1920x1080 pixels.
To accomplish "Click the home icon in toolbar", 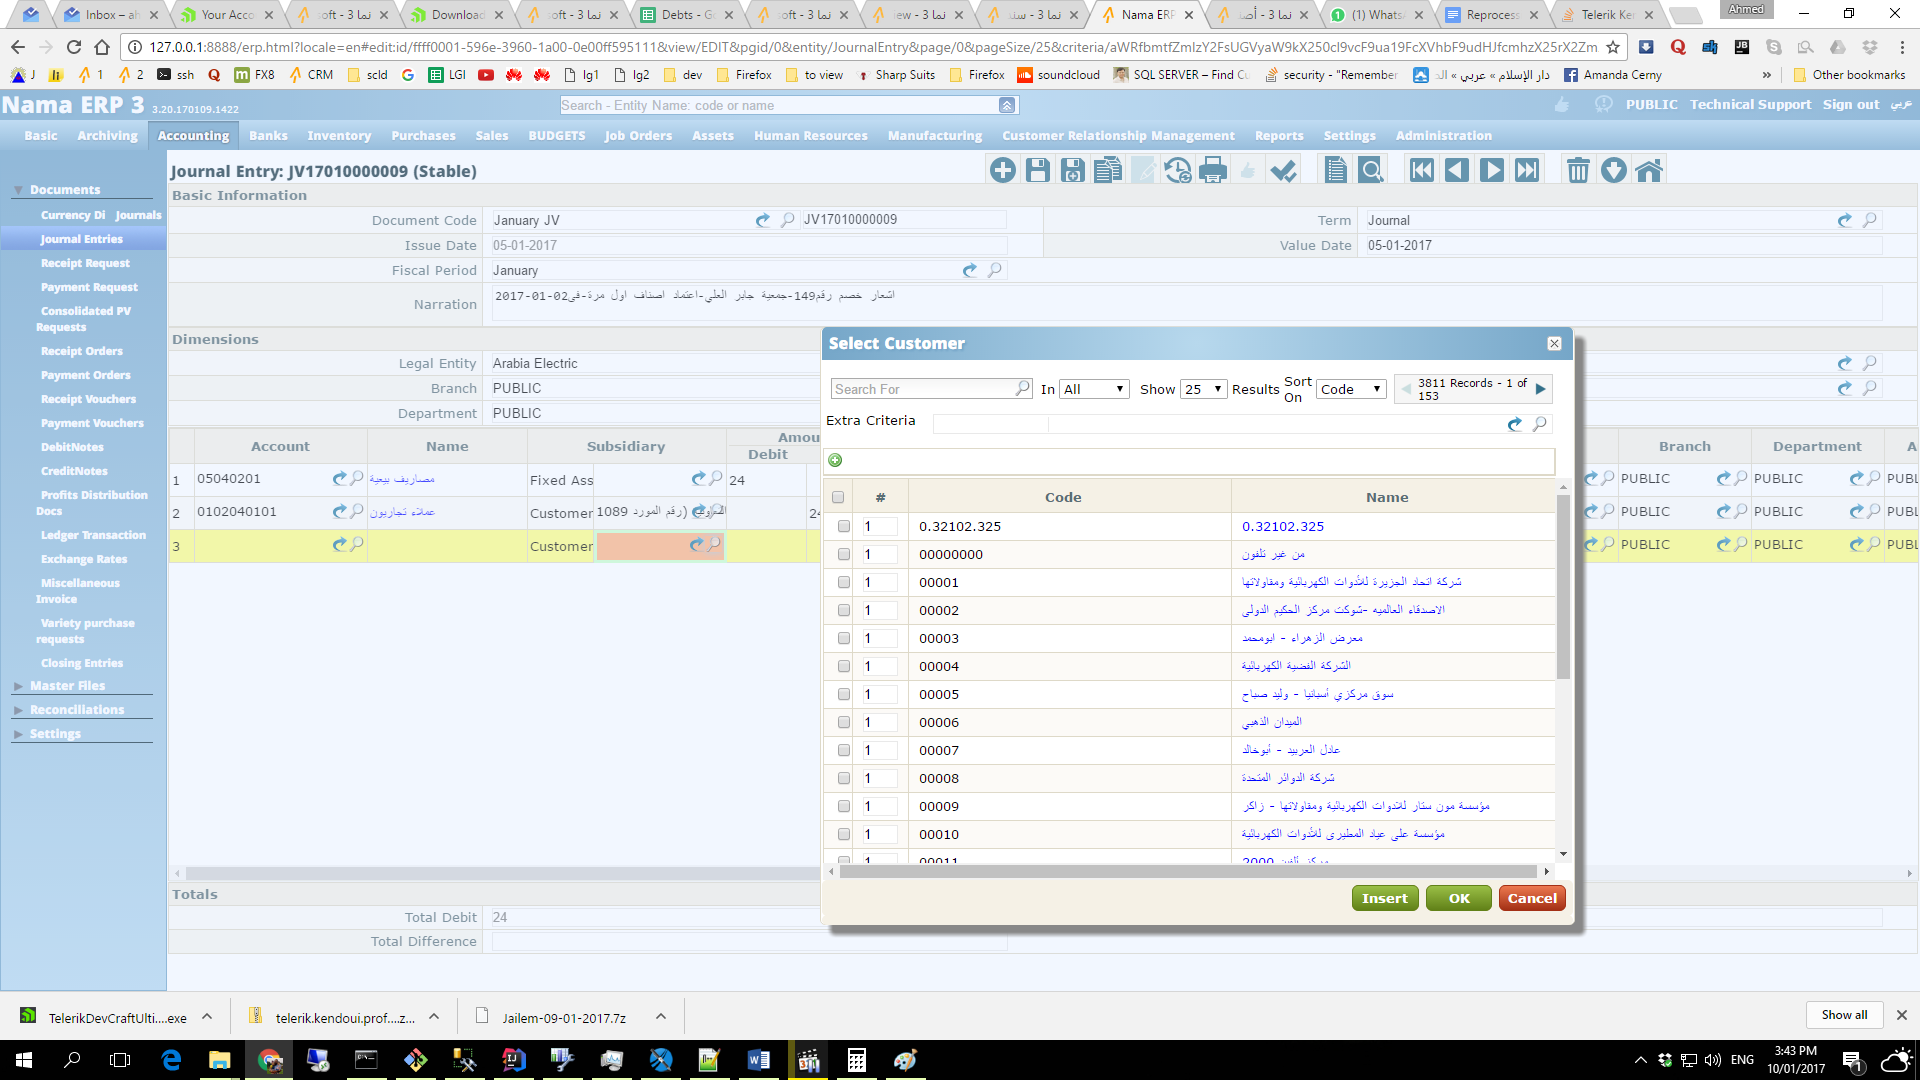I will 1648,170.
